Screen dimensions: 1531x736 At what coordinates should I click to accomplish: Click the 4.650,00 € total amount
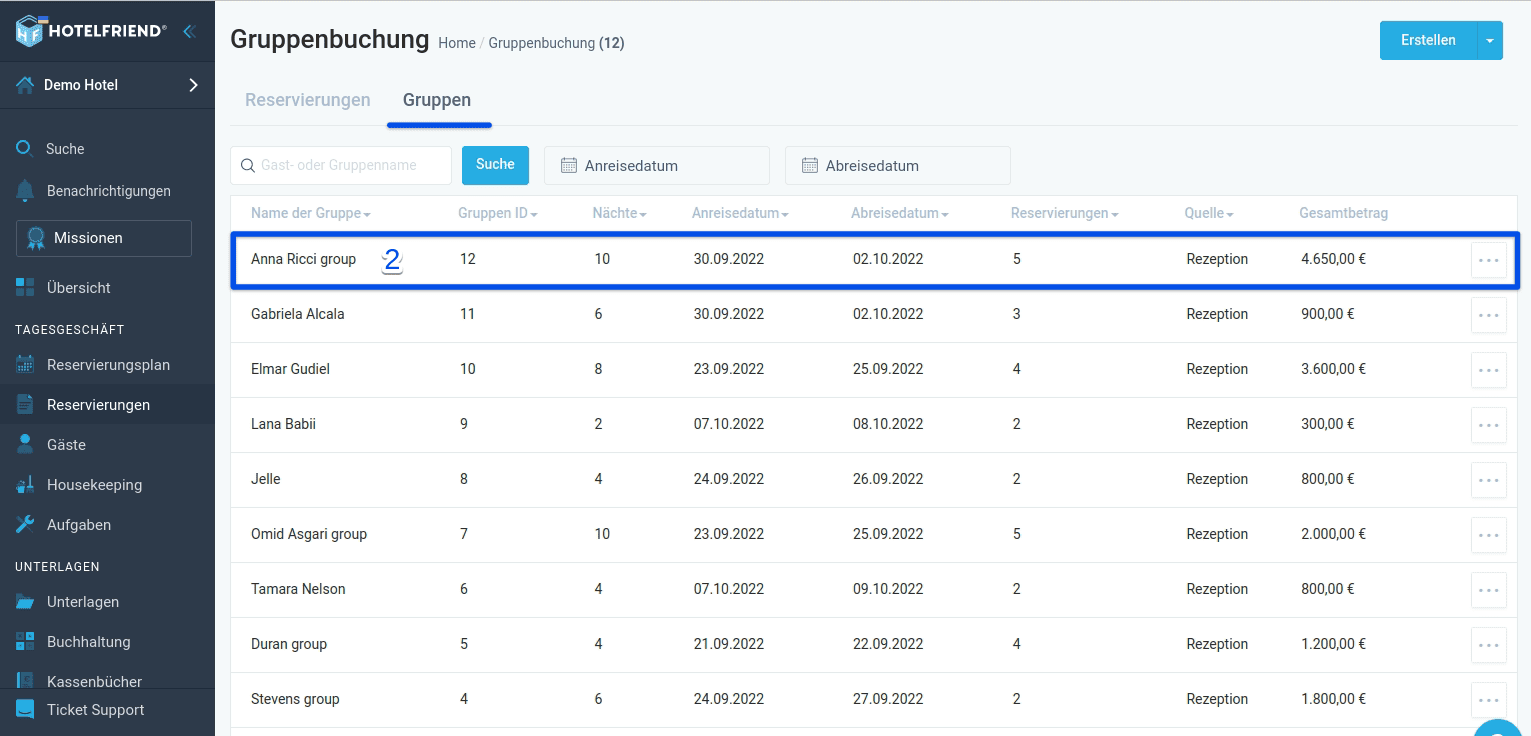pos(1333,259)
